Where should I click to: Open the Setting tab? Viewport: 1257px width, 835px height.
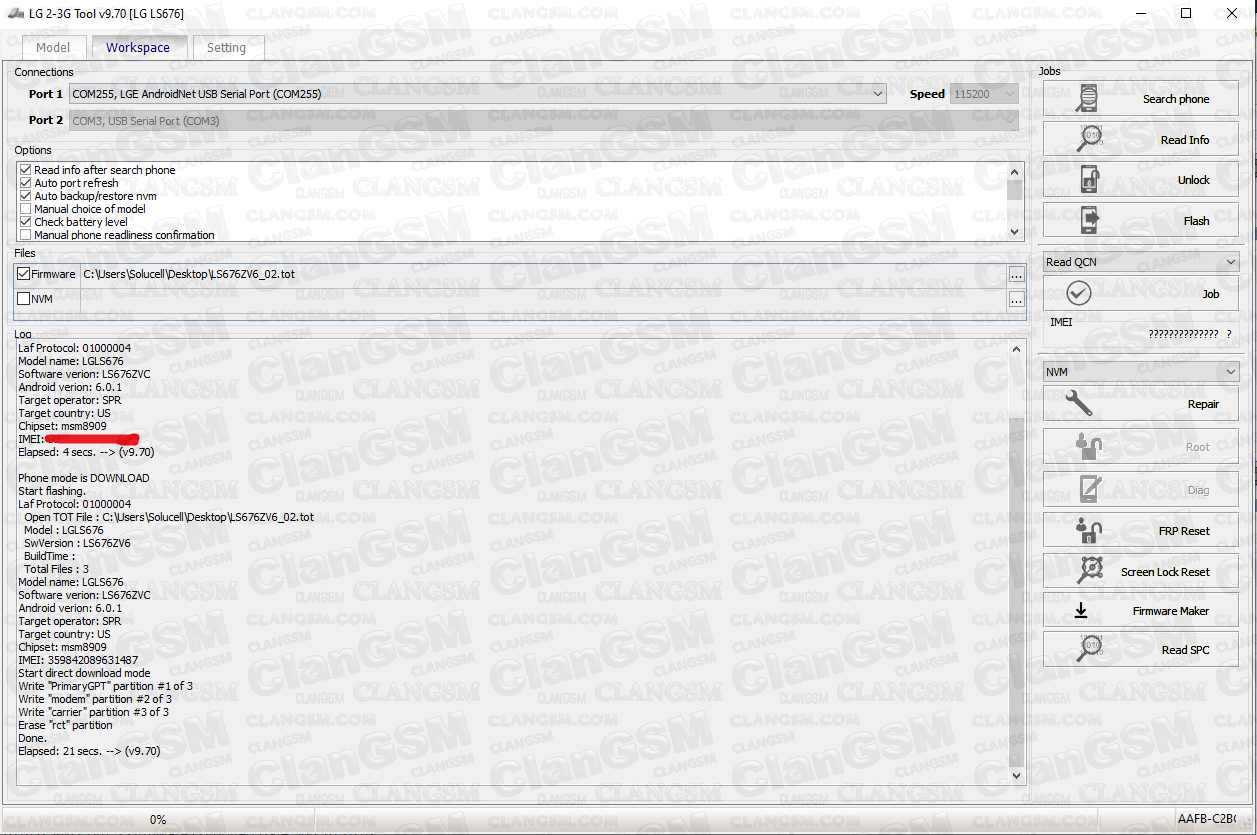click(x=226, y=47)
